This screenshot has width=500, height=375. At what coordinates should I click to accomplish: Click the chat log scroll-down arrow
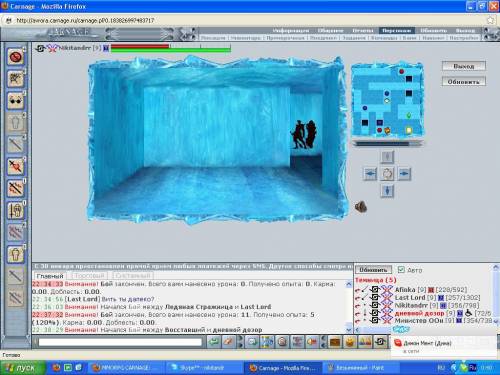click(x=349, y=330)
